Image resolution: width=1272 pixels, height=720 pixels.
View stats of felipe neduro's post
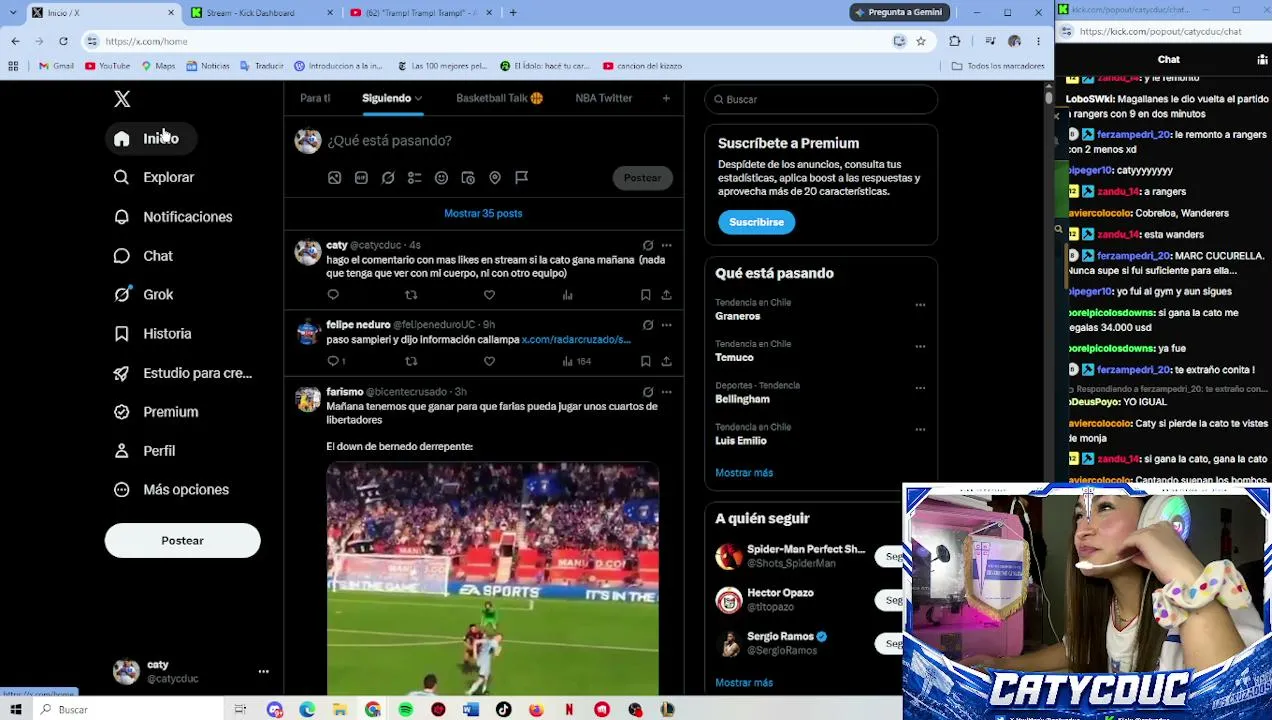[x=578, y=361]
